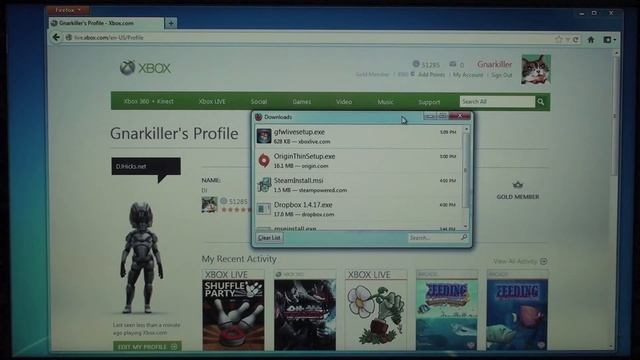This screenshot has height=360, width=640.
Task: Open the Music menu
Action: coord(385,102)
